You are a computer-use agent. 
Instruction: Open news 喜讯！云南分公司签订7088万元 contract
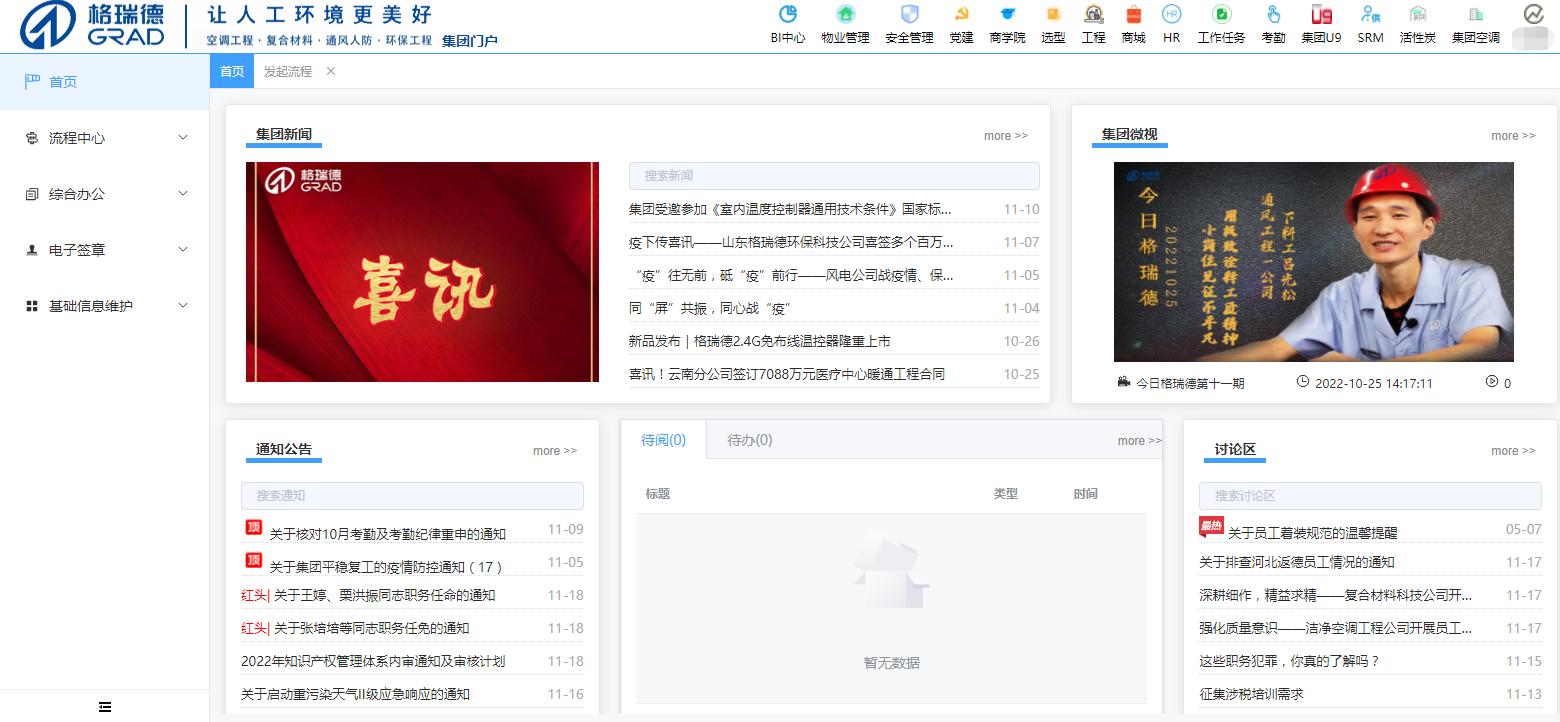[786, 374]
